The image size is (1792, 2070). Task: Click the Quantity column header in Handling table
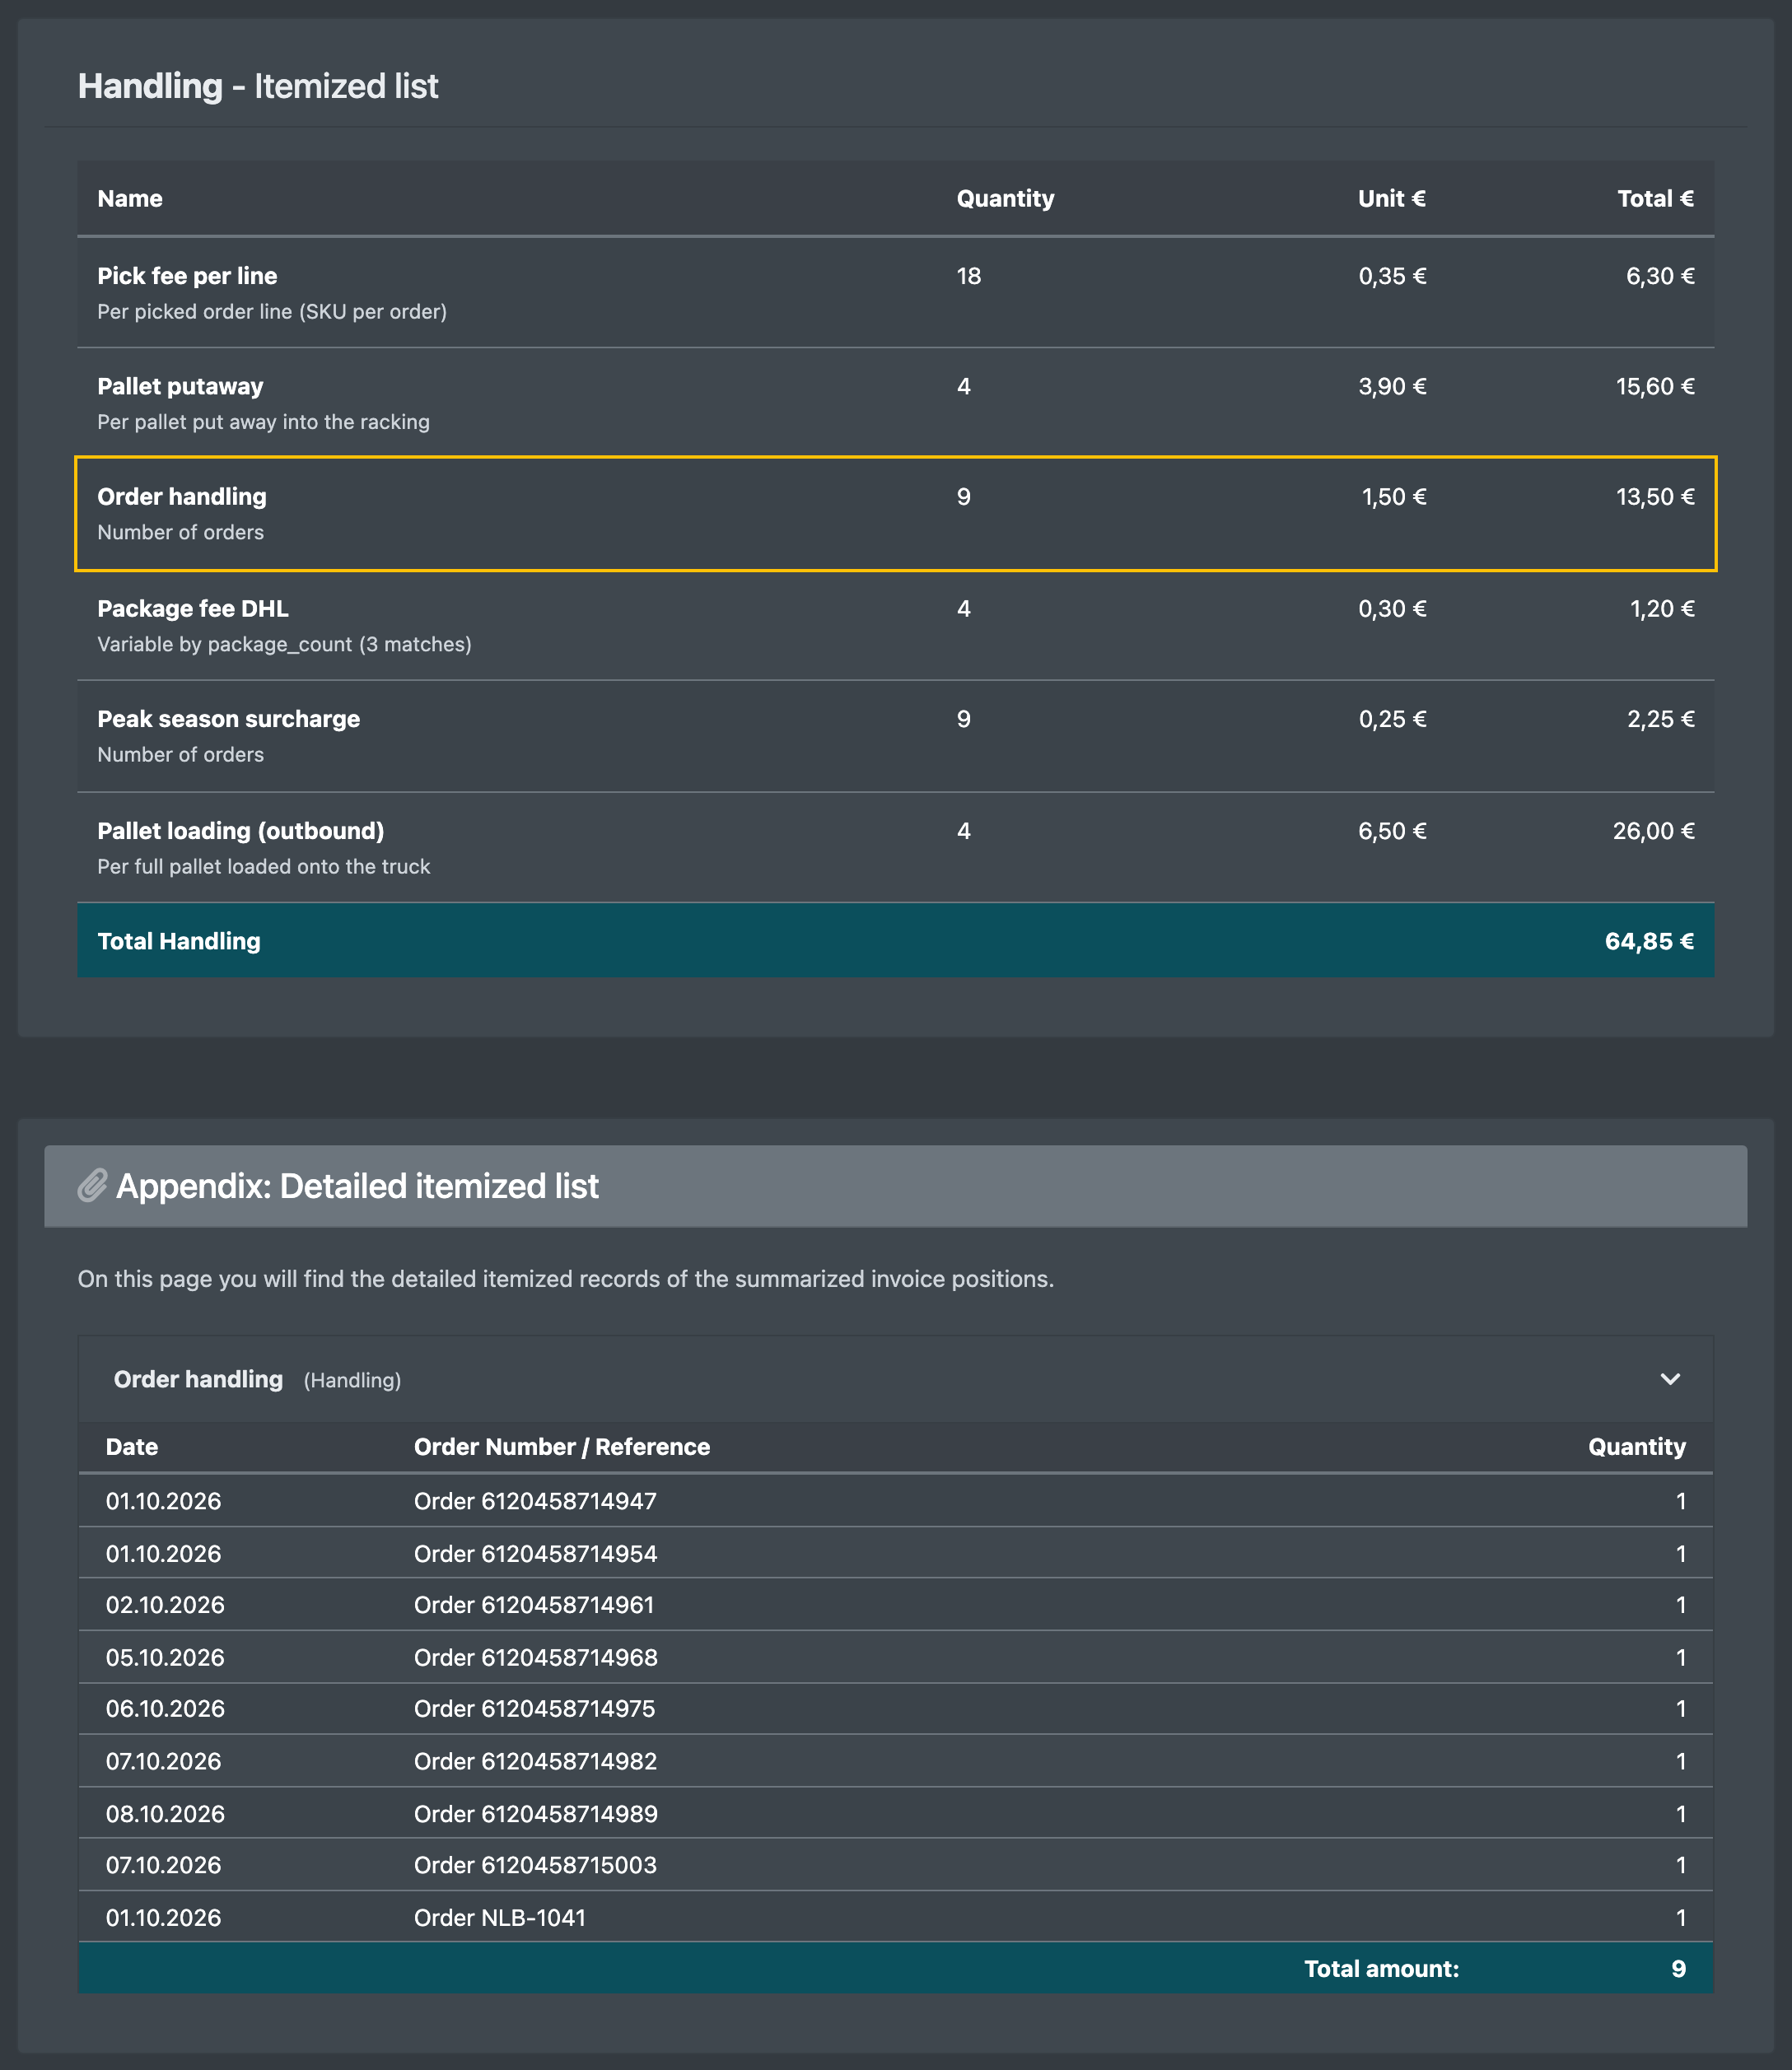1005,198
